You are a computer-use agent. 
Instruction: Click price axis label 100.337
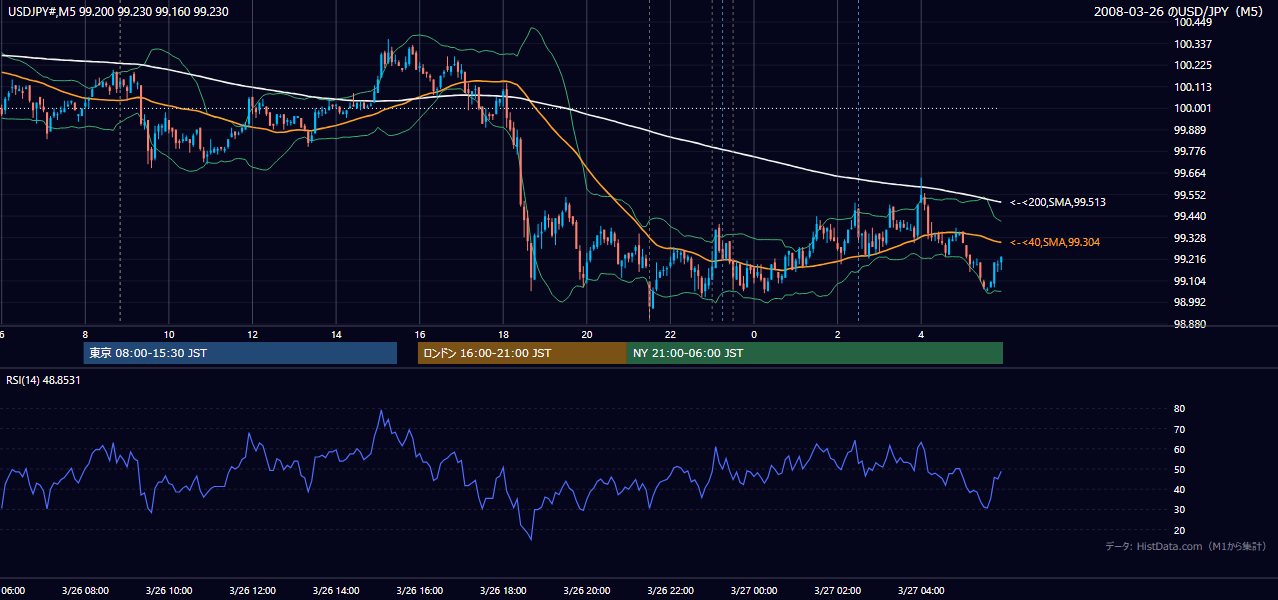(x=1194, y=44)
